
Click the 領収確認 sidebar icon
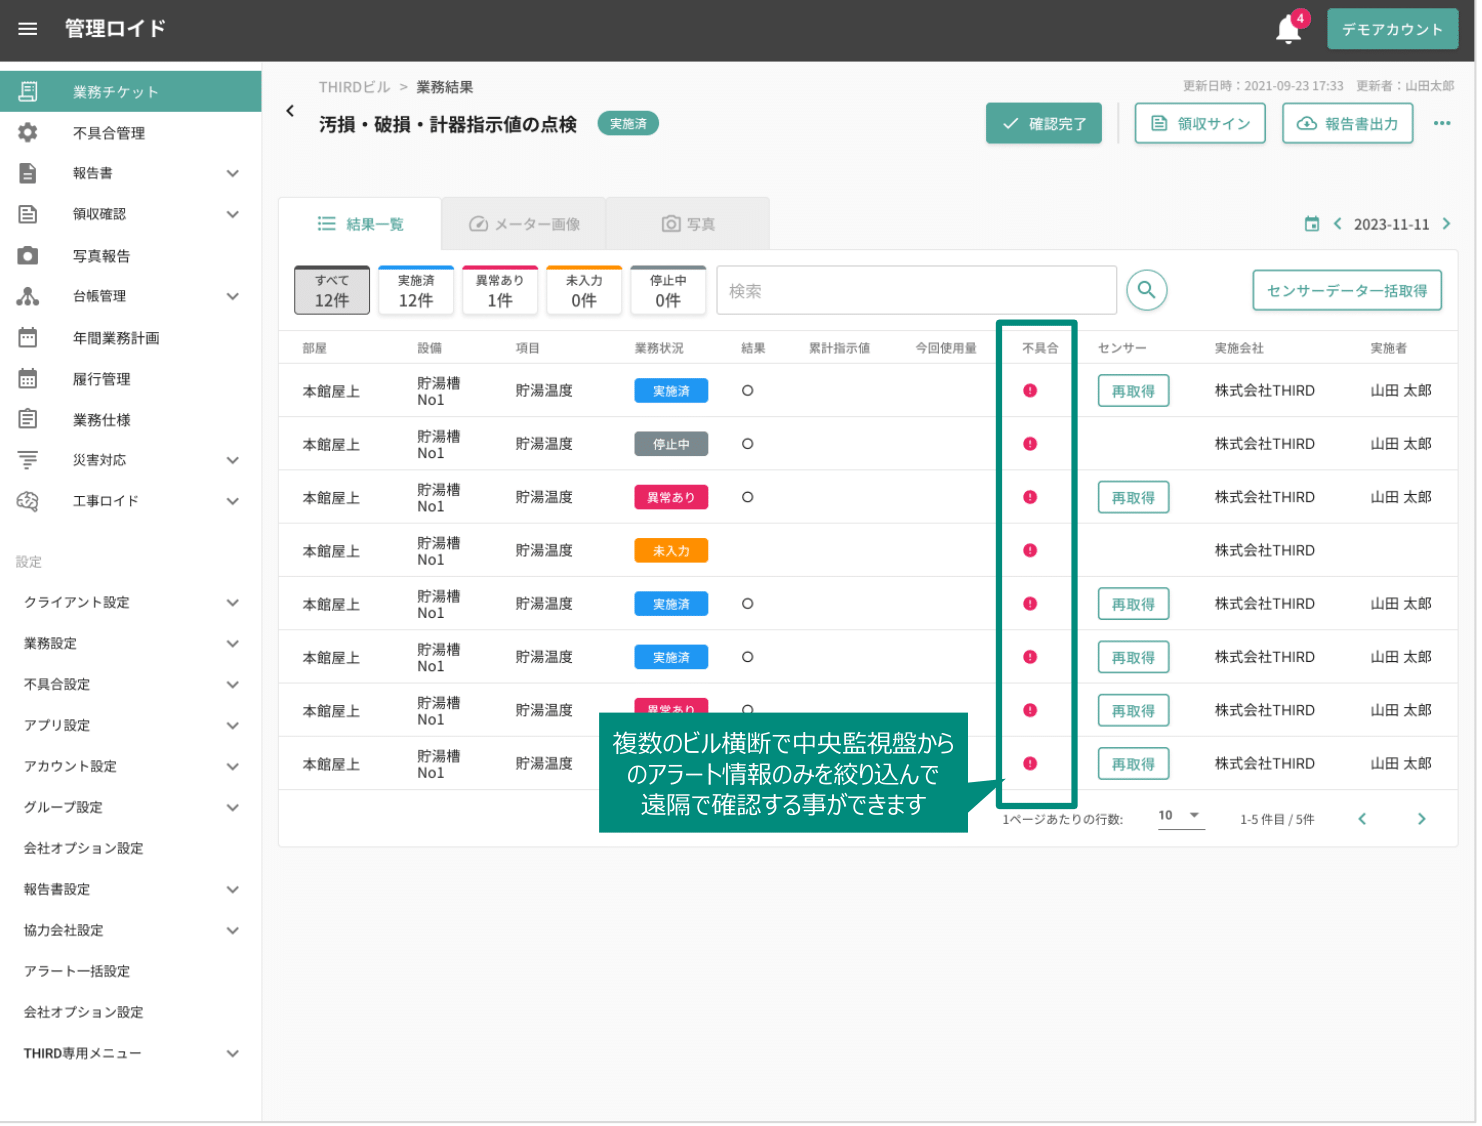pyautogui.click(x=28, y=214)
